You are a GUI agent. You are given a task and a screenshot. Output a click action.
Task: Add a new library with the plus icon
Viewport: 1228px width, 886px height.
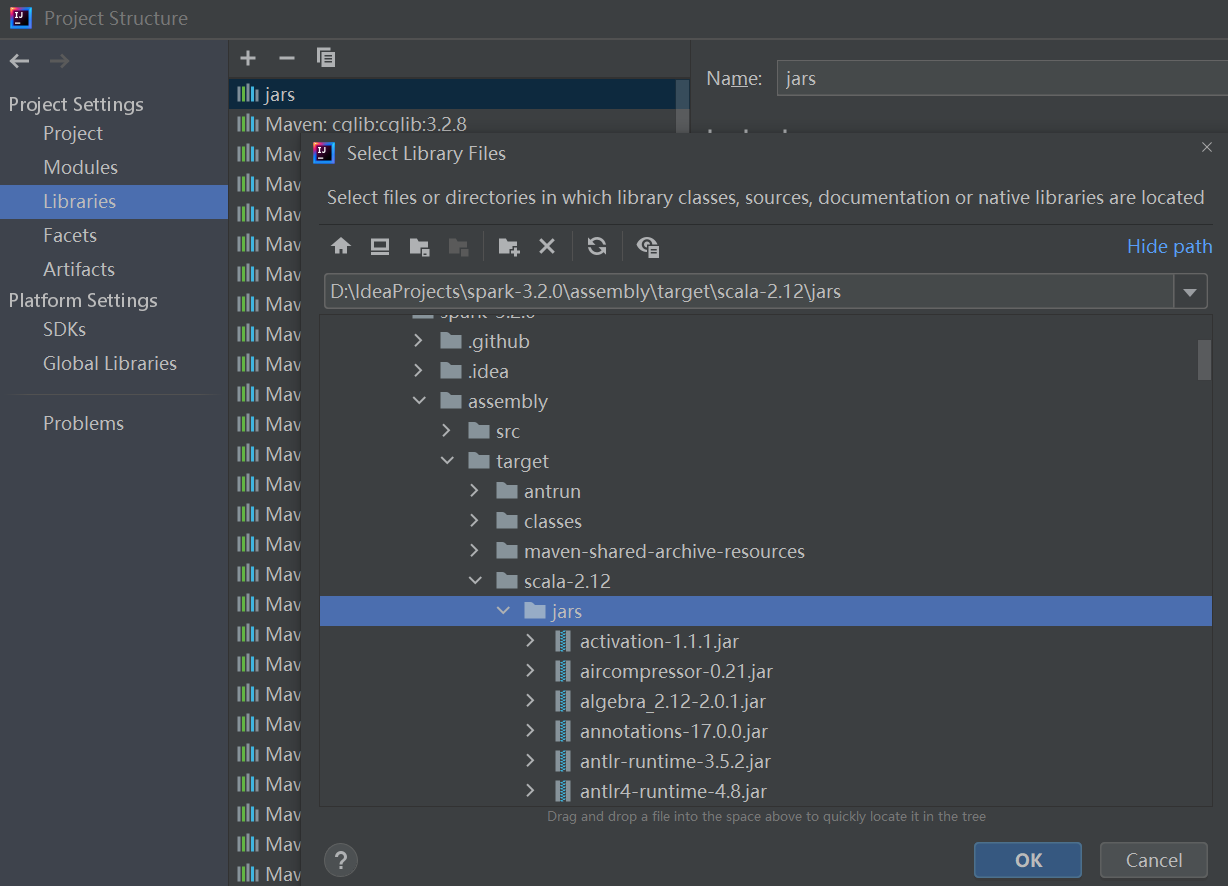248,58
